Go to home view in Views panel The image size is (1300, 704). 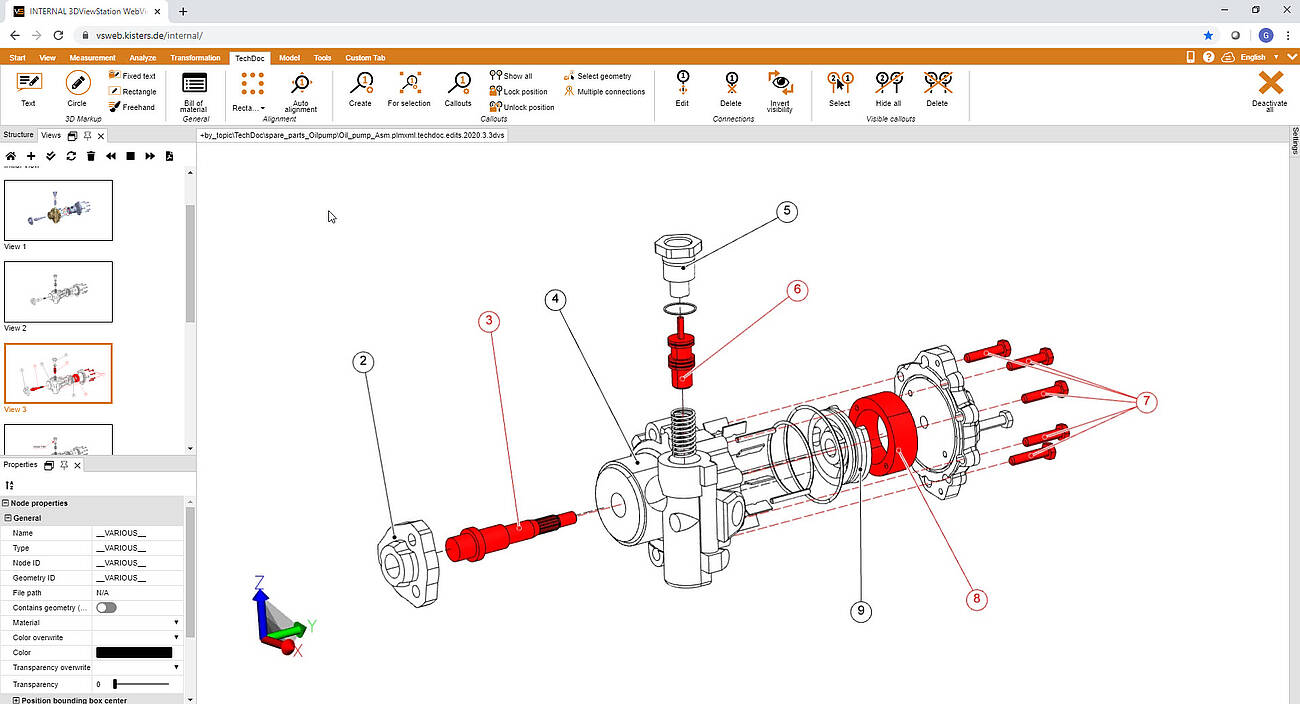tap(11, 156)
